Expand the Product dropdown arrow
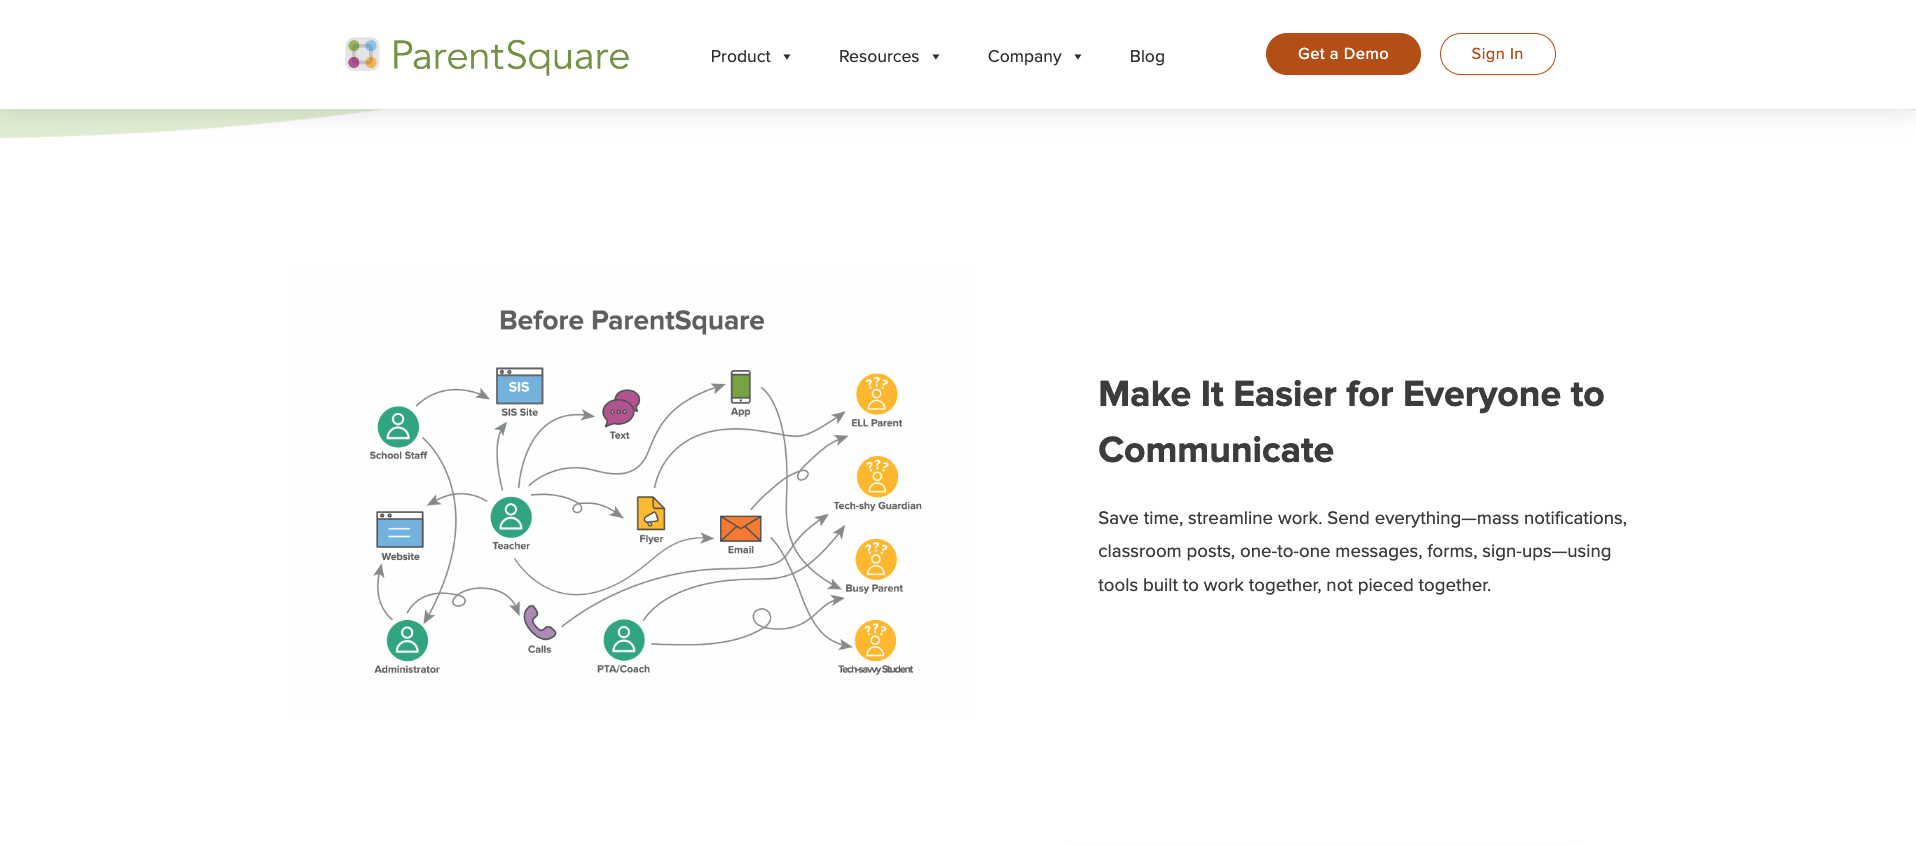1916x846 pixels. pos(787,57)
